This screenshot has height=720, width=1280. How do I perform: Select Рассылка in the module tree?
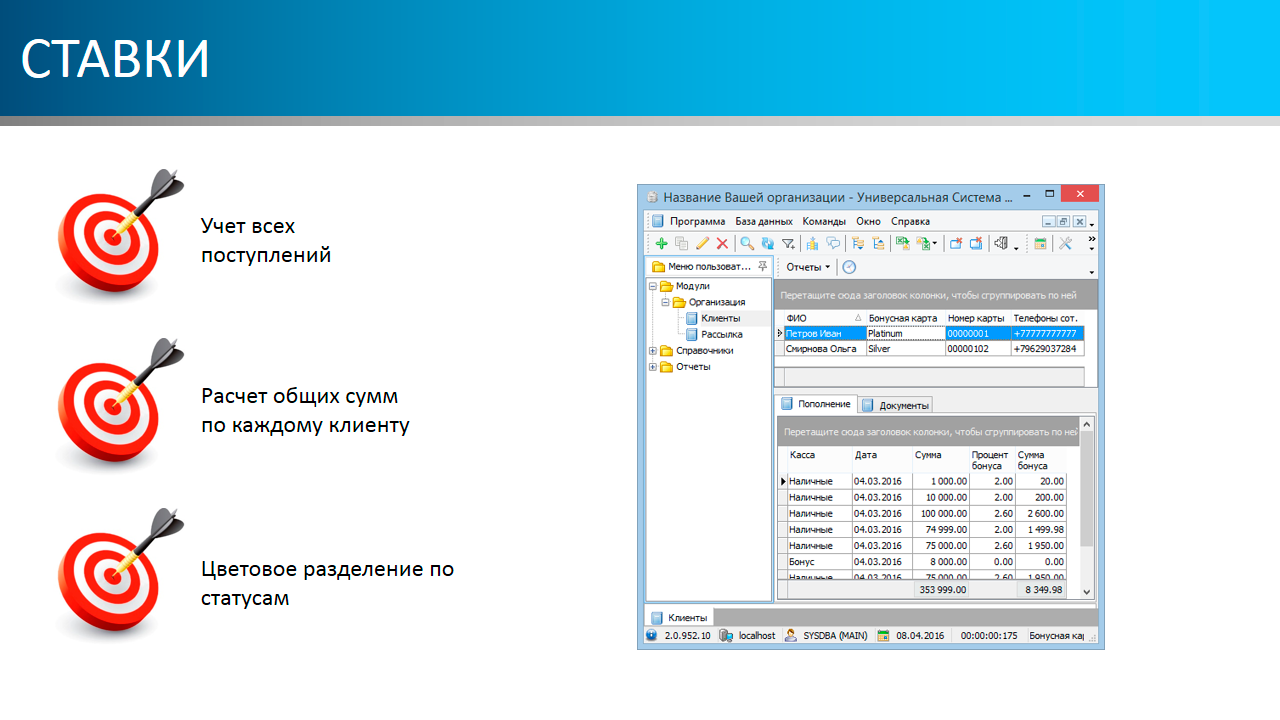721,335
